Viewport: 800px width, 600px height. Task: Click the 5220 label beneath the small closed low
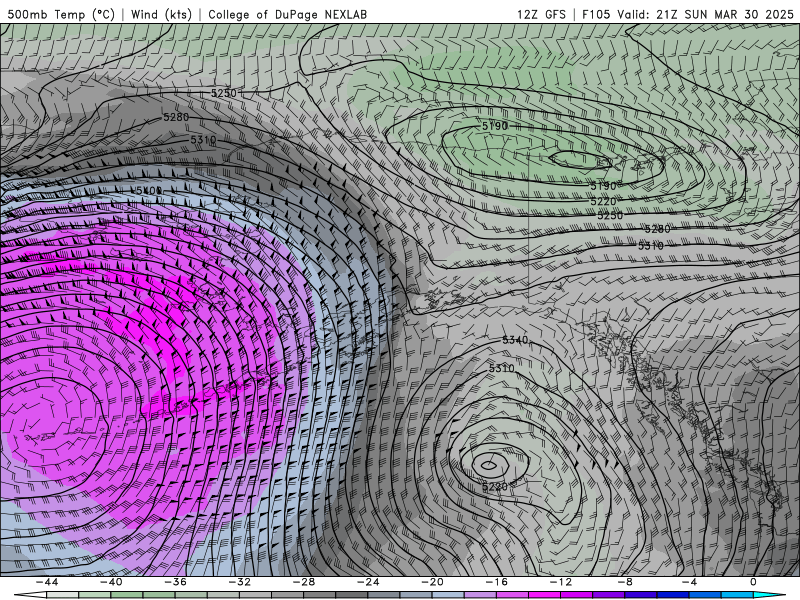pyautogui.click(x=495, y=487)
